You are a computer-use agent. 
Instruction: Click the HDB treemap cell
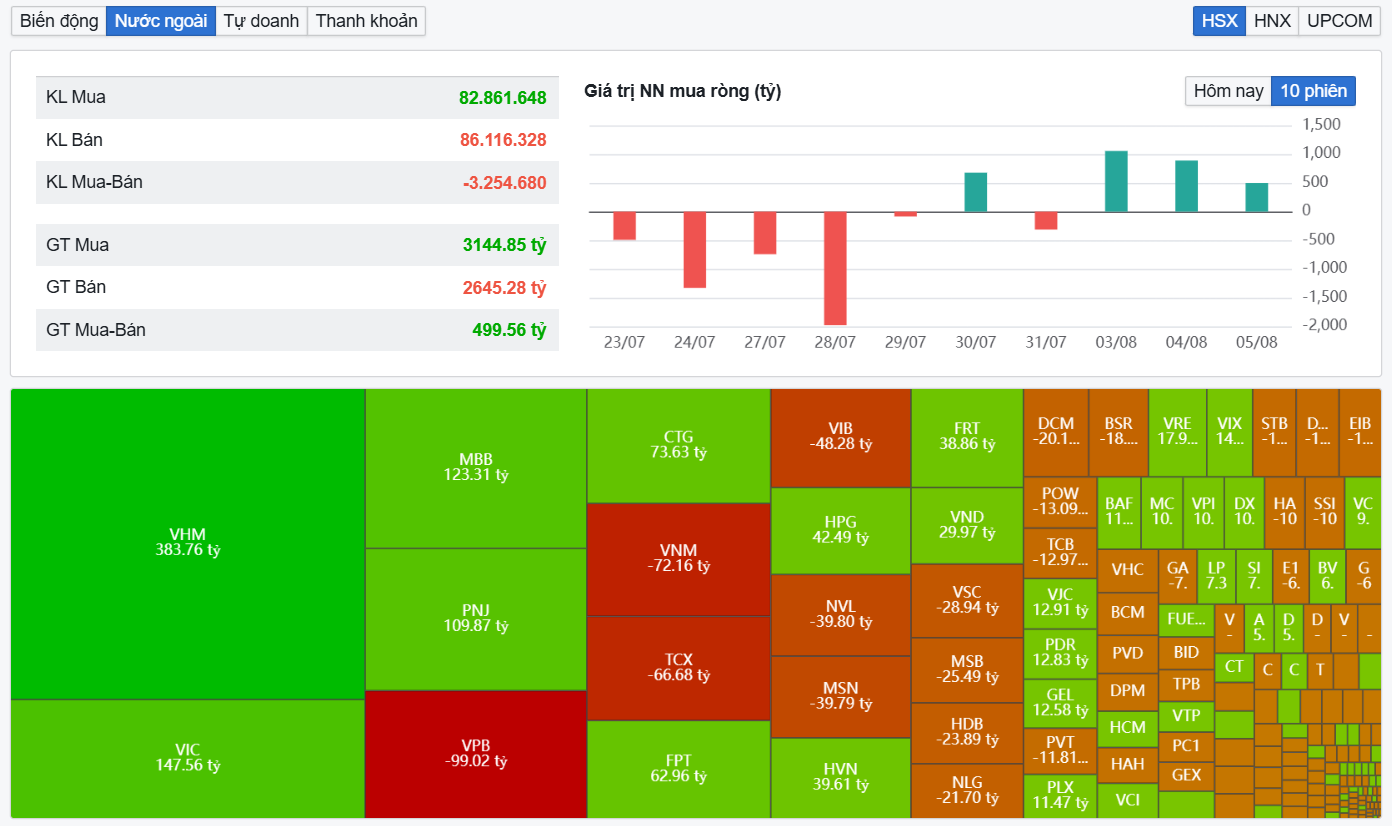[967, 732]
